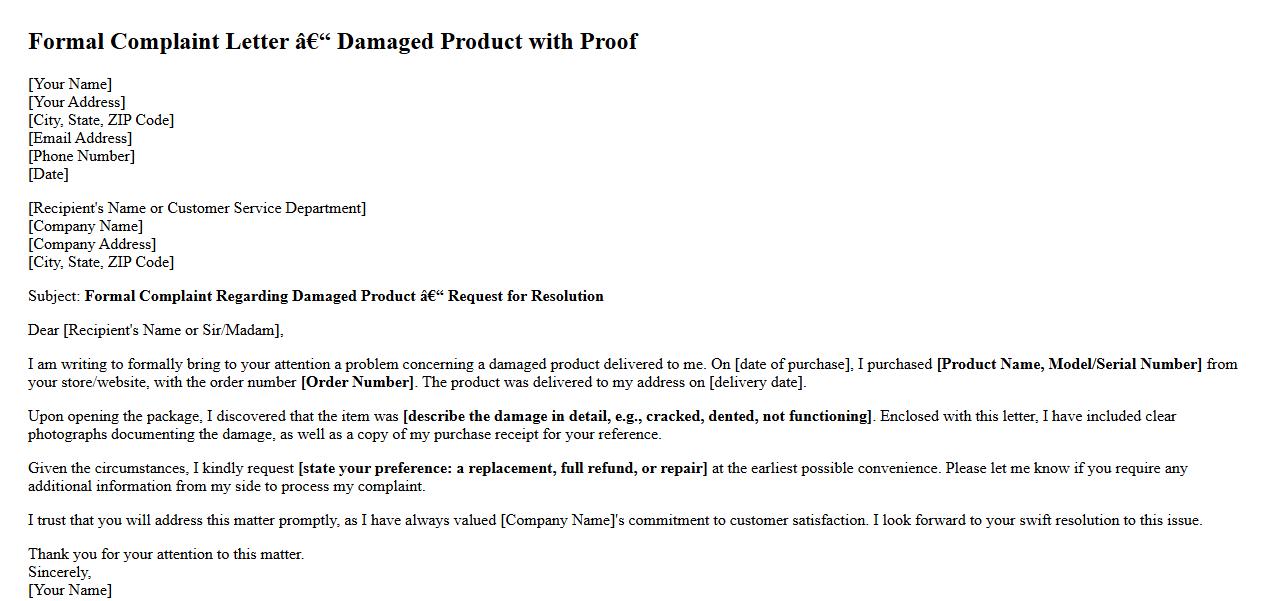Click the [Your Name] placeholder at top

click(x=70, y=84)
